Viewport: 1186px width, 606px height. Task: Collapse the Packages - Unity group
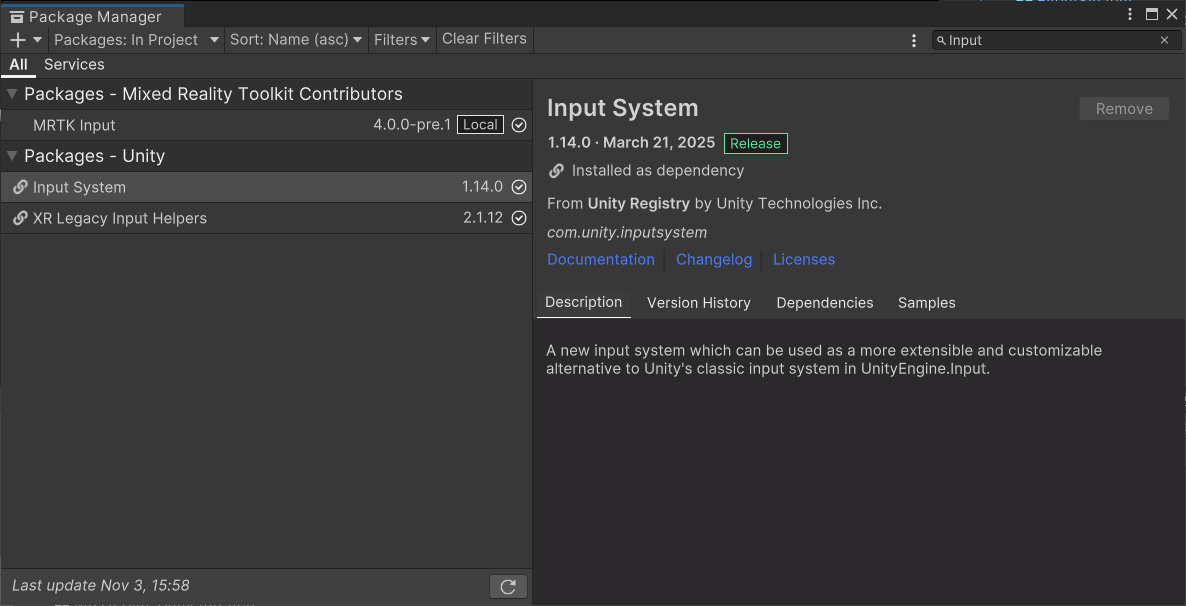coord(13,156)
